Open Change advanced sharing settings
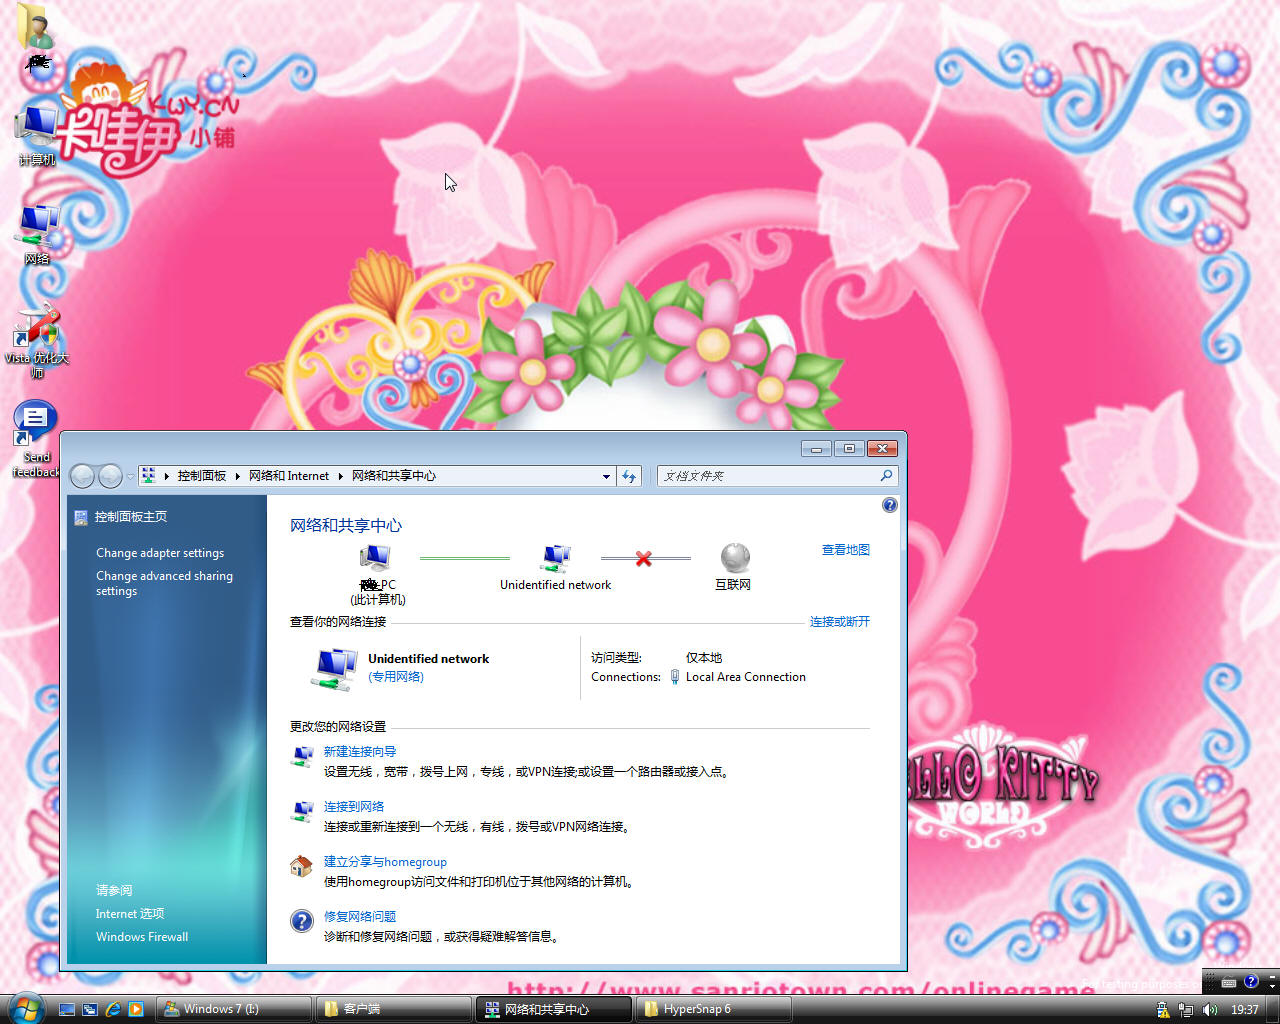 pos(164,583)
